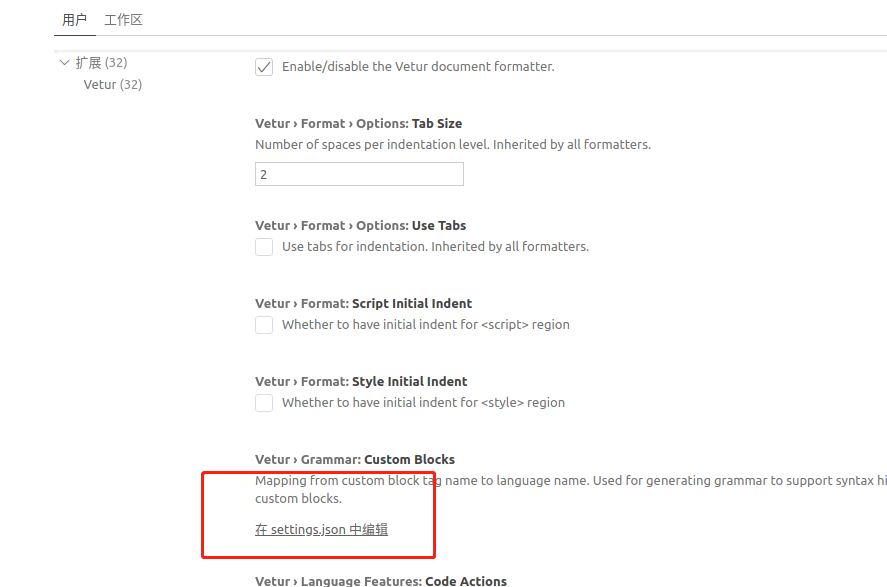Open 在 settings.json 中编辑 link
This screenshot has width=887, height=587.
320,528
